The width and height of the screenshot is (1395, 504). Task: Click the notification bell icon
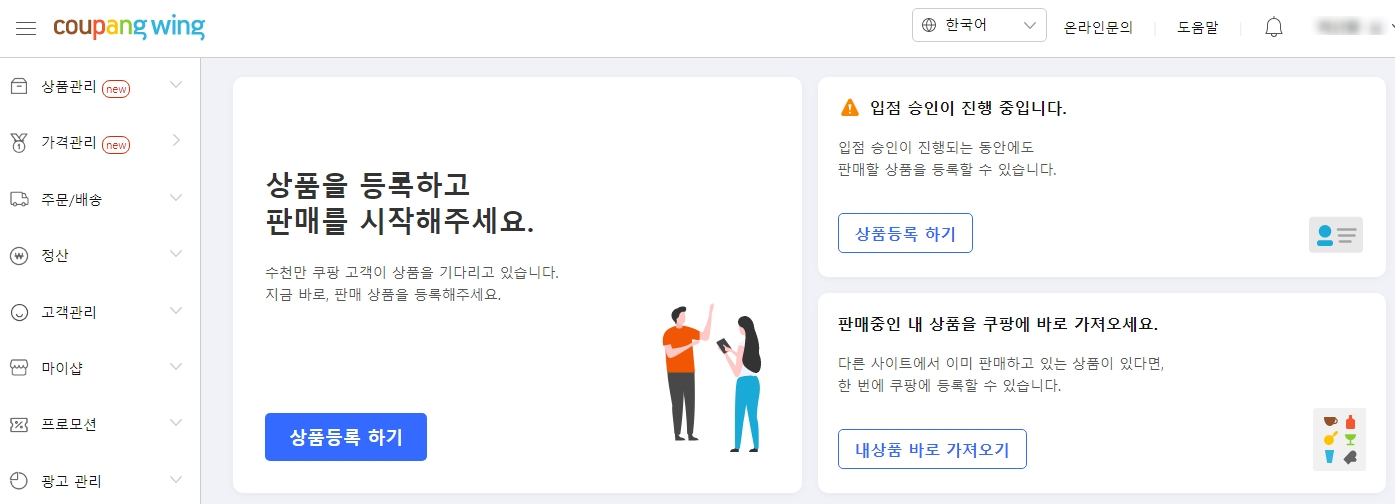1274,27
